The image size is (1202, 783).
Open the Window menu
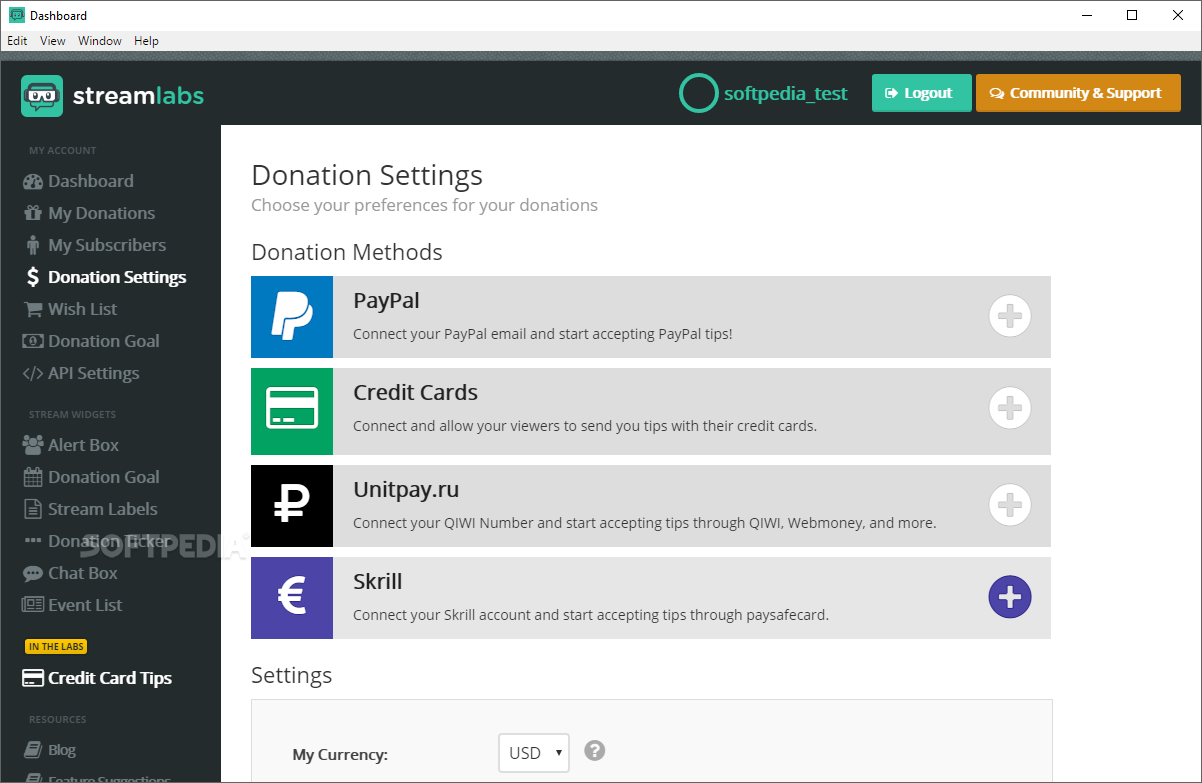tap(100, 41)
